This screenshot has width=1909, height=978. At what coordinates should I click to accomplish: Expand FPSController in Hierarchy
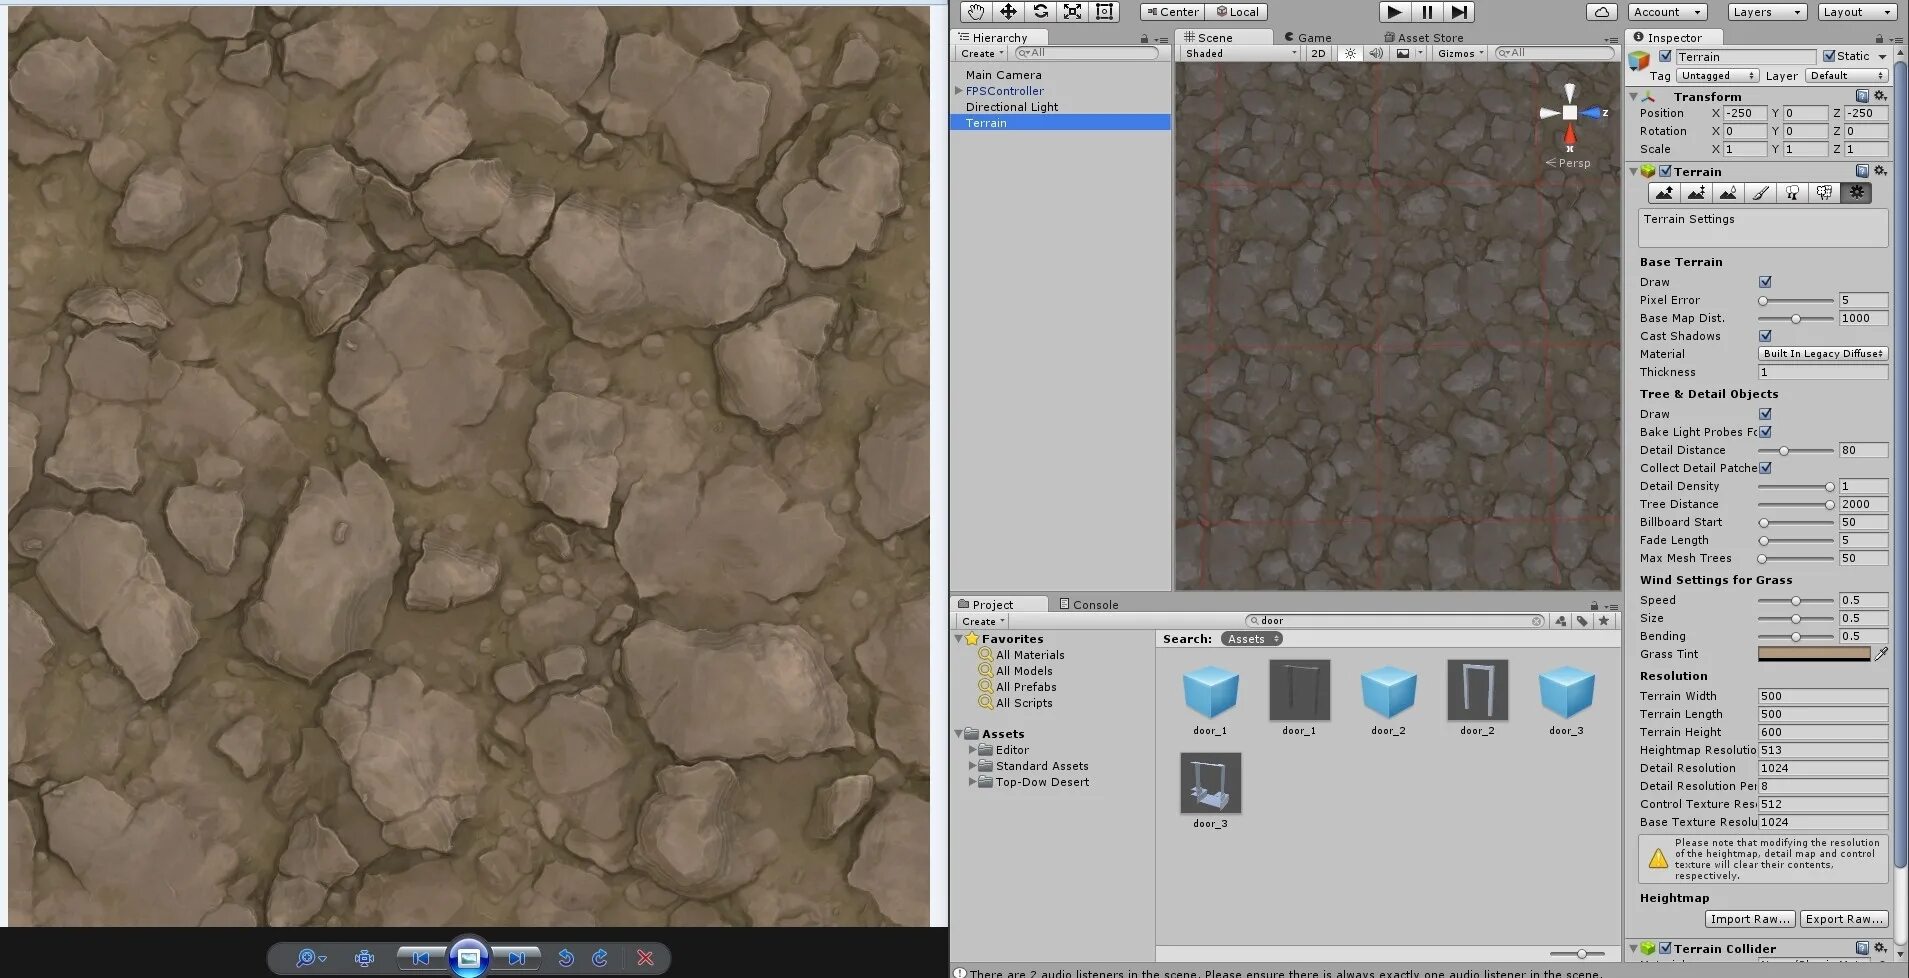click(x=959, y=91)
